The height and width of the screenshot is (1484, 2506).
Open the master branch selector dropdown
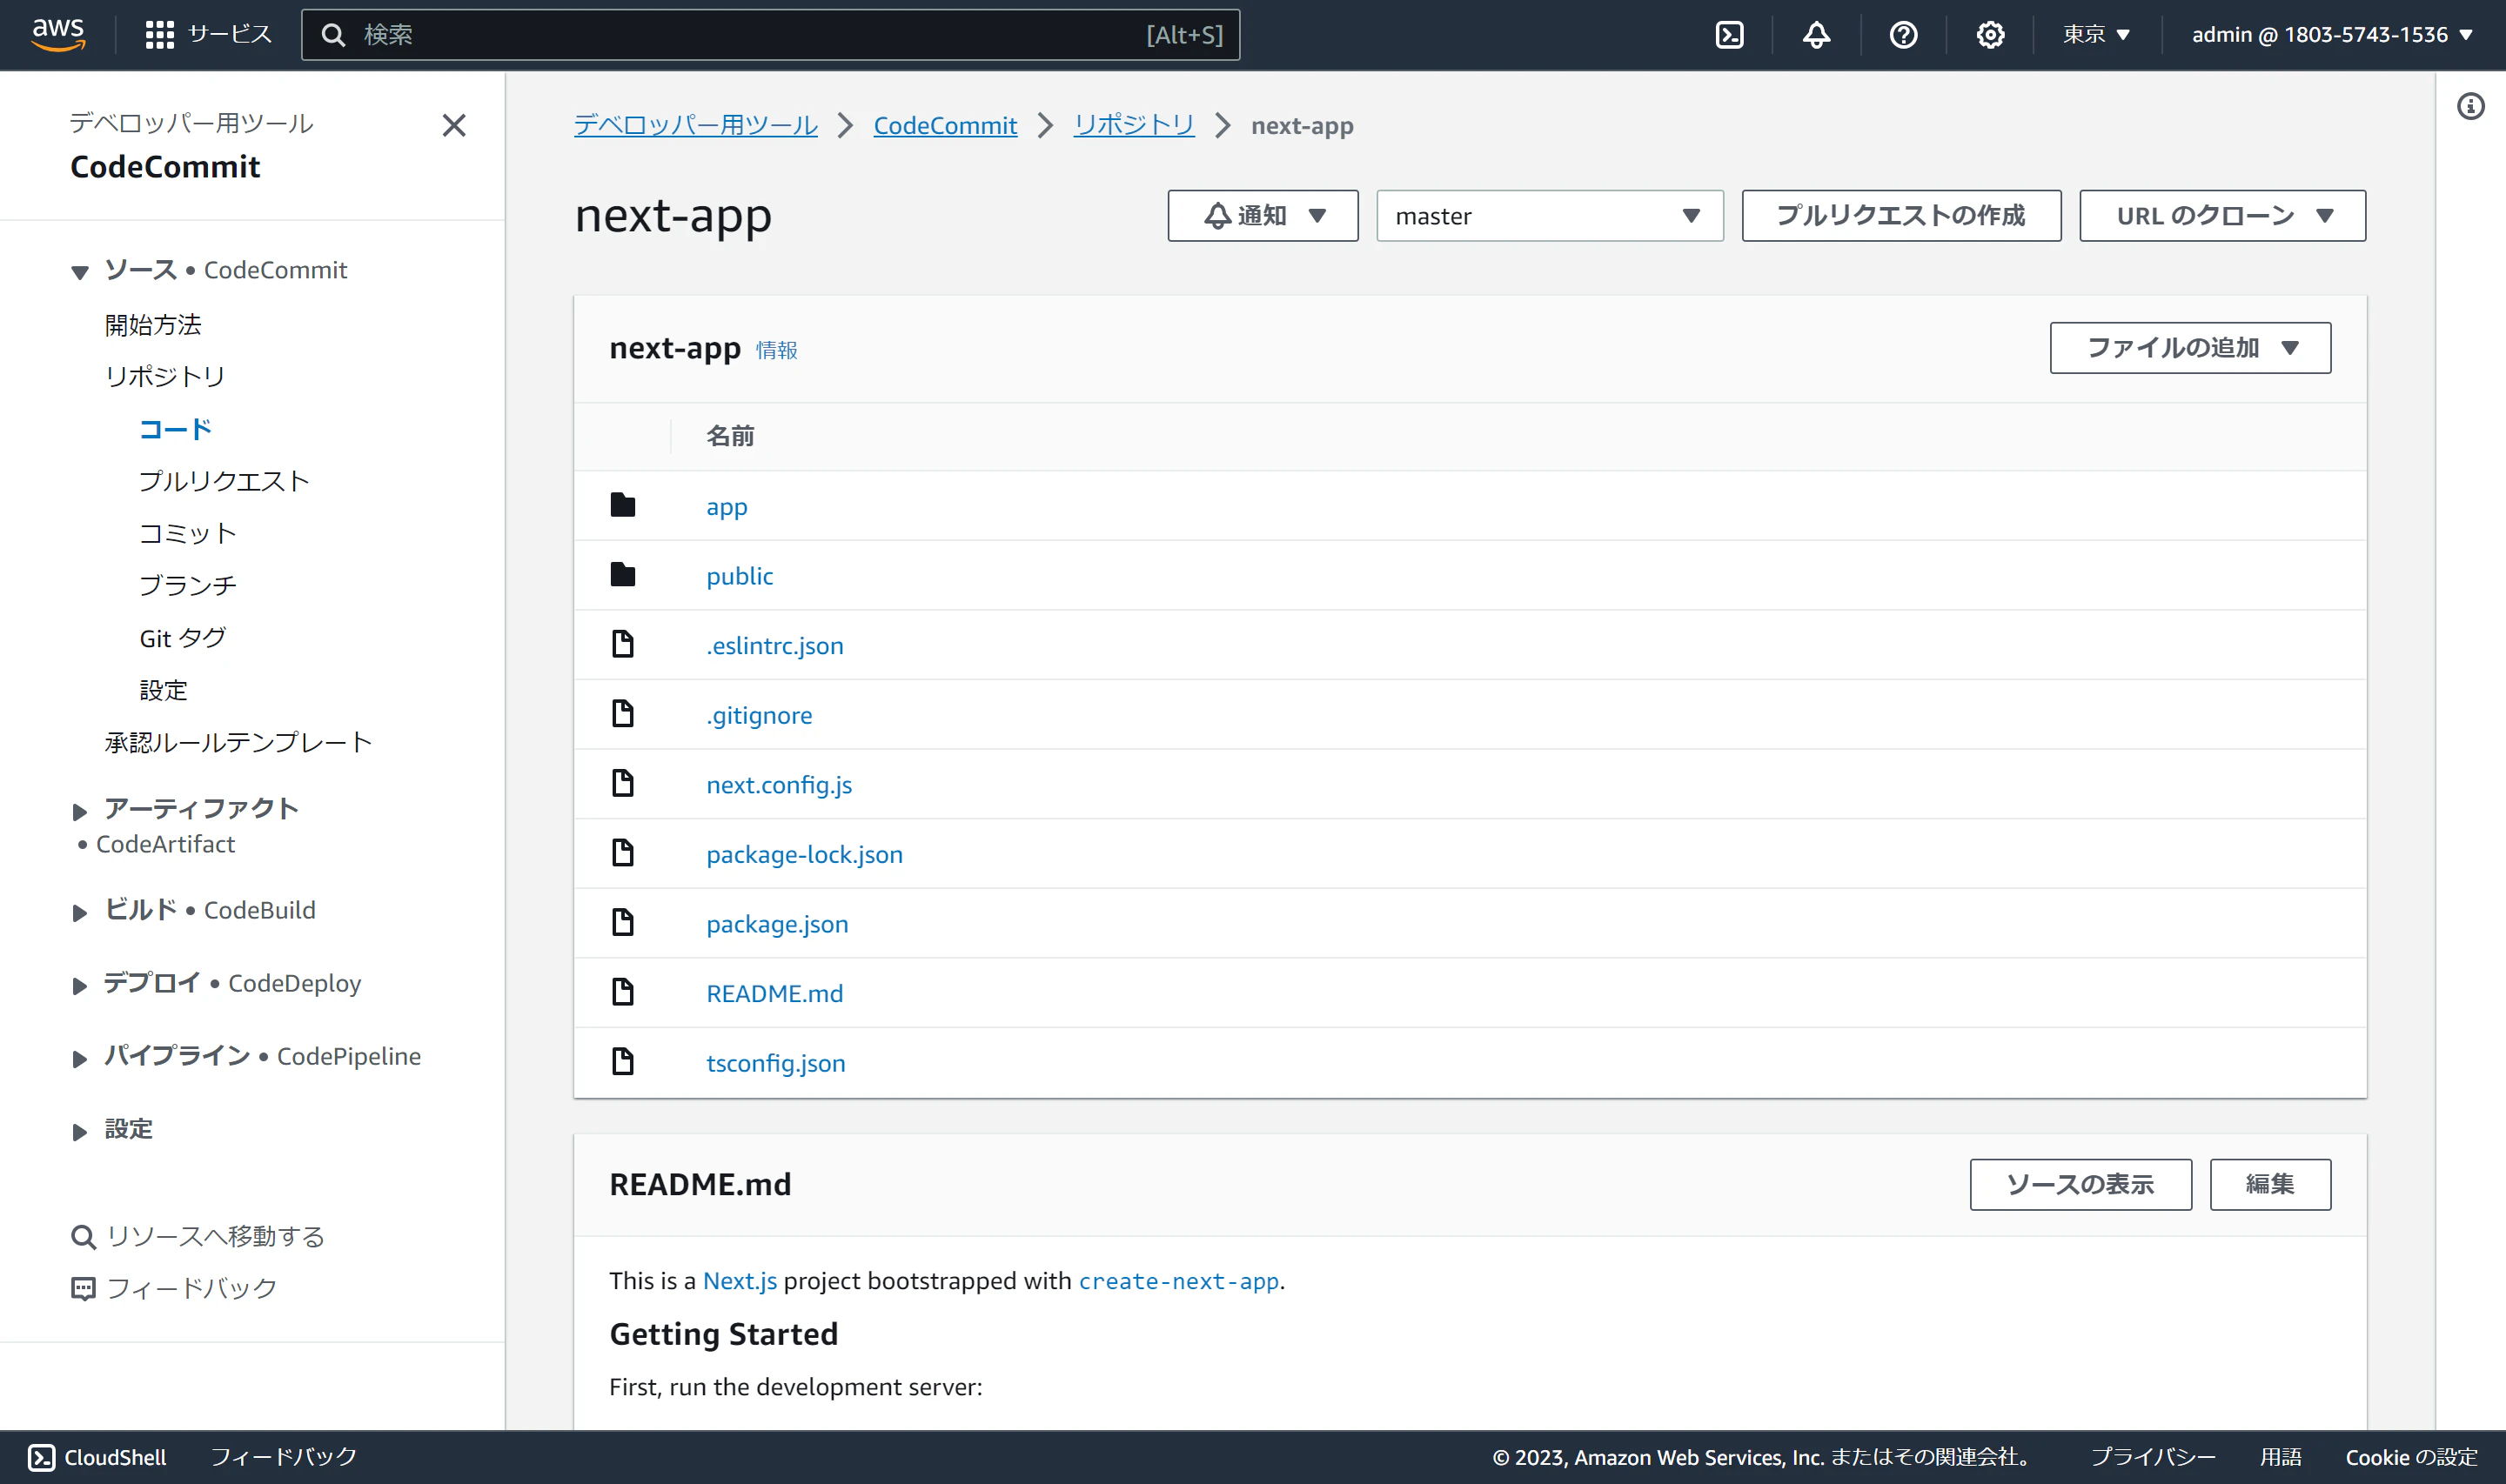(1548, 215)
